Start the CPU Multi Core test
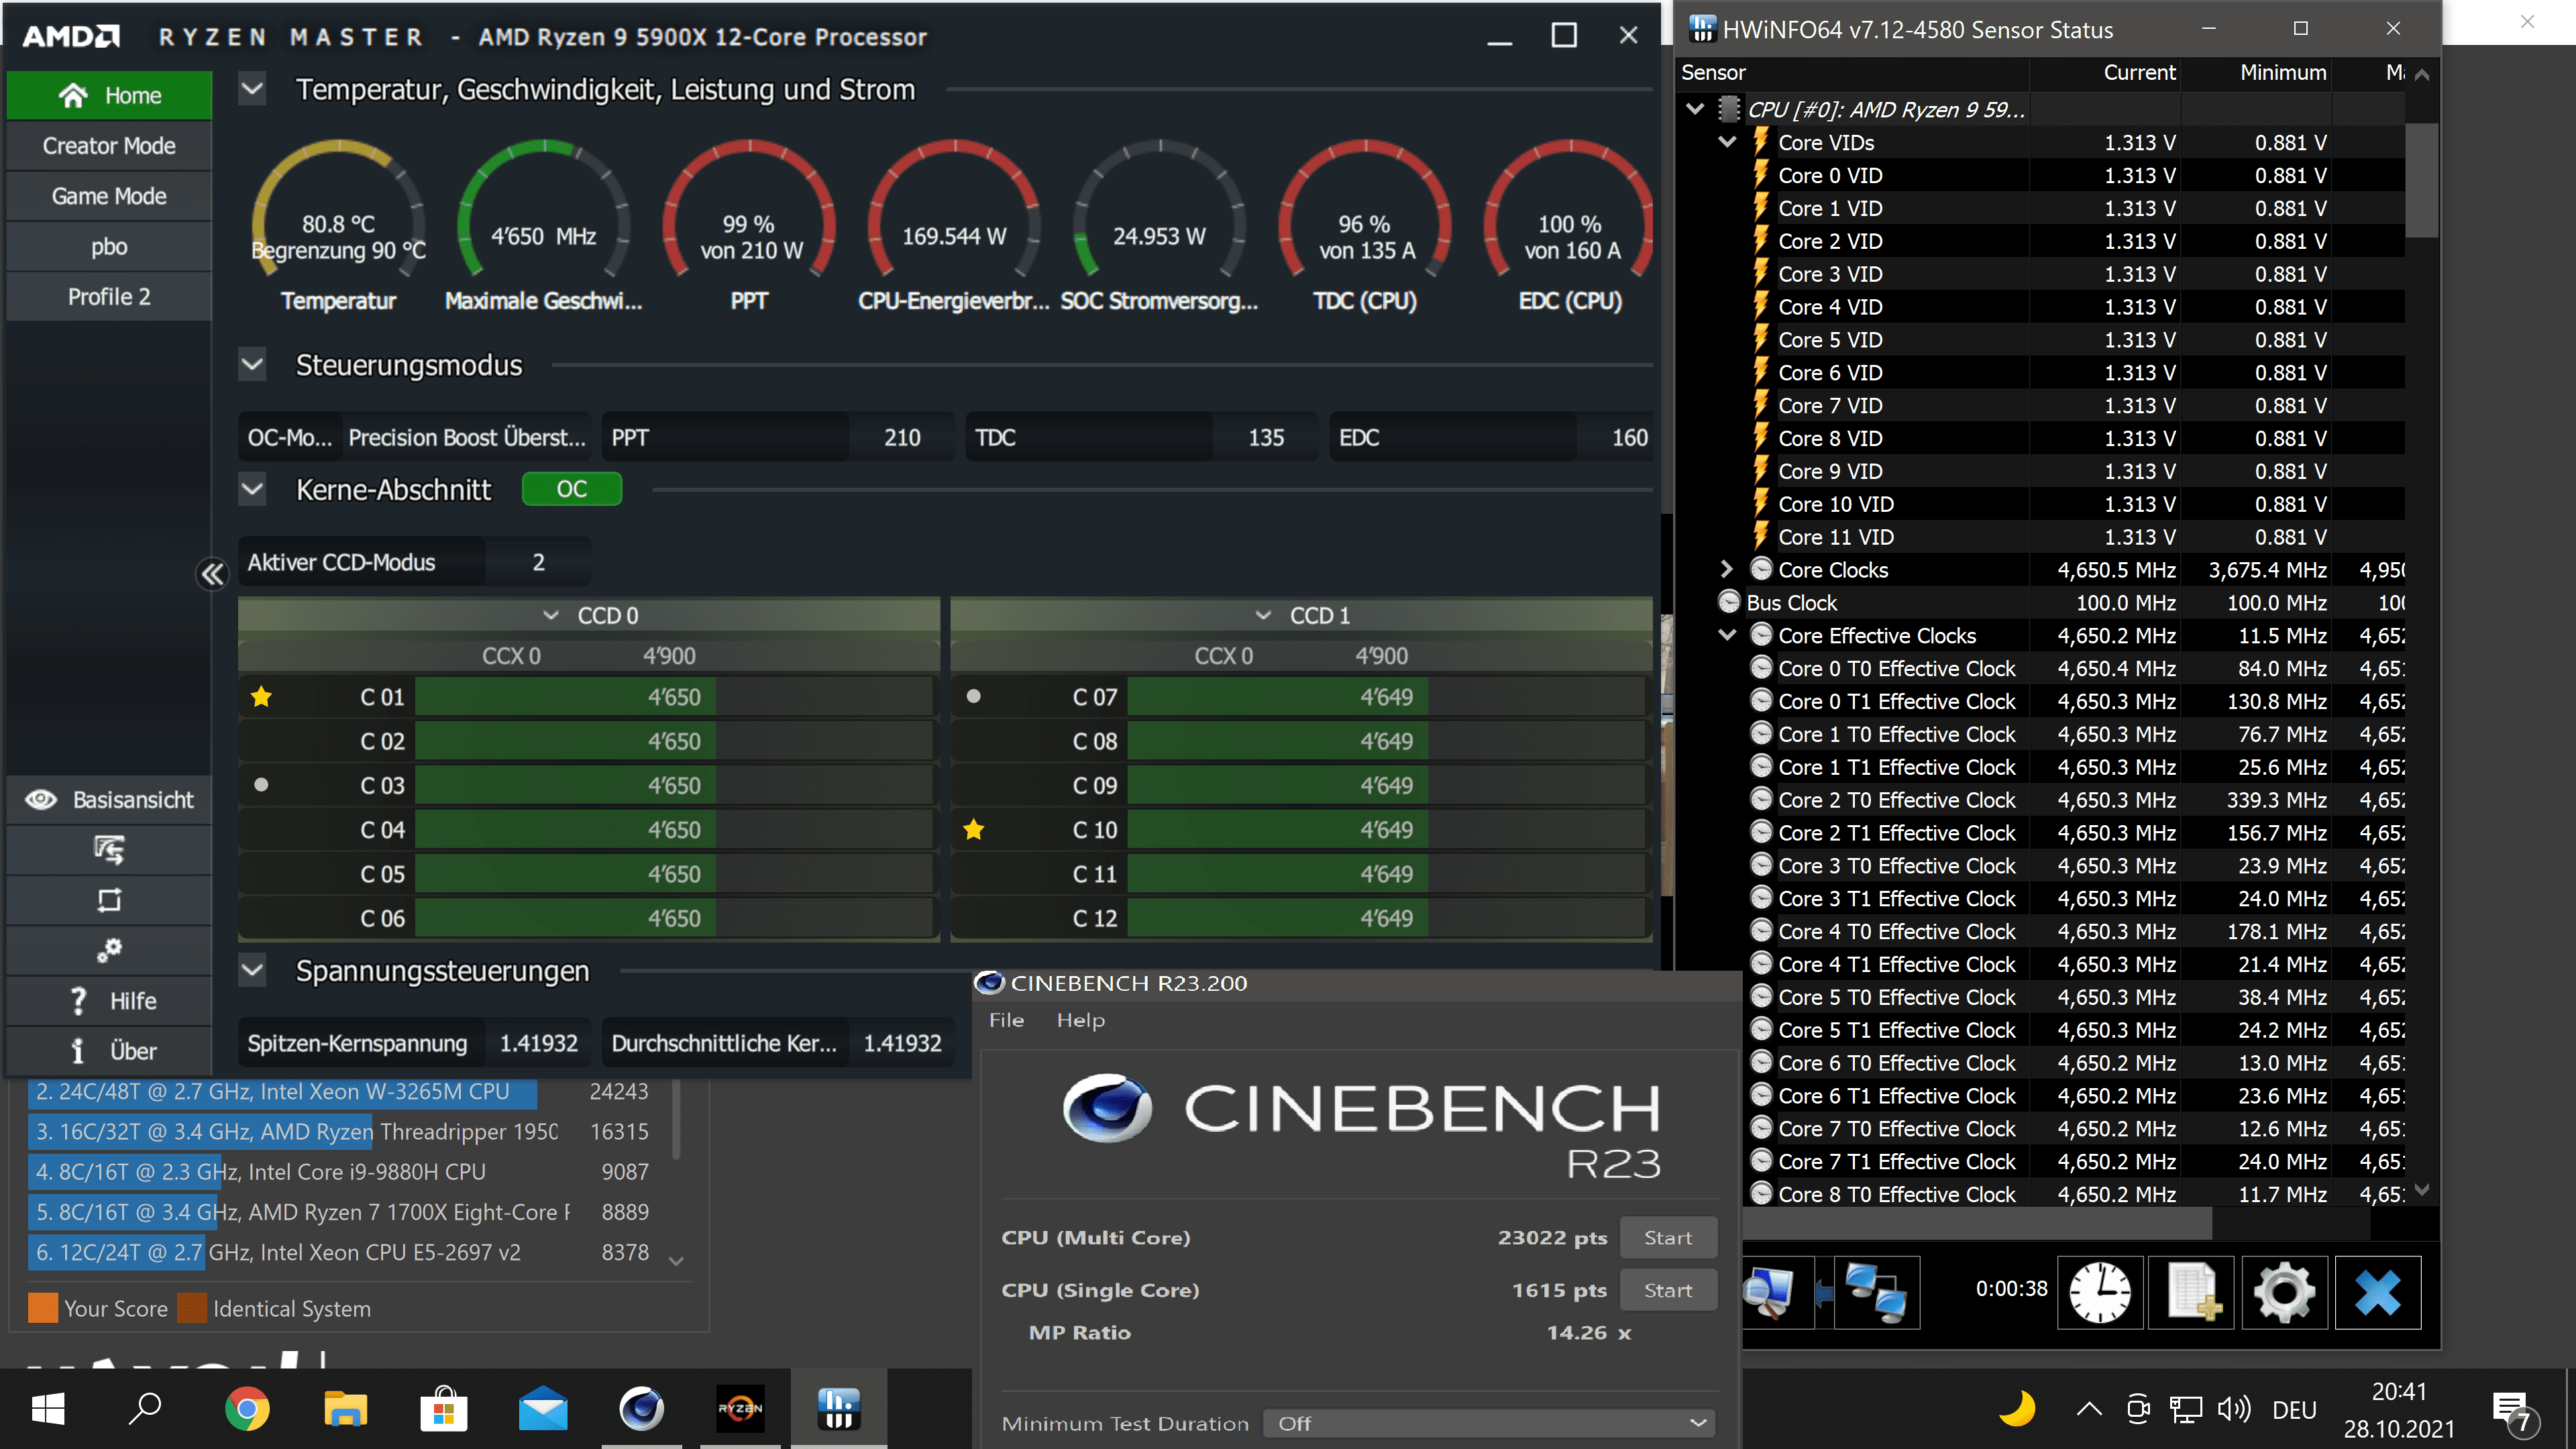2576x1449 pixels. tap(1667, 1238)
